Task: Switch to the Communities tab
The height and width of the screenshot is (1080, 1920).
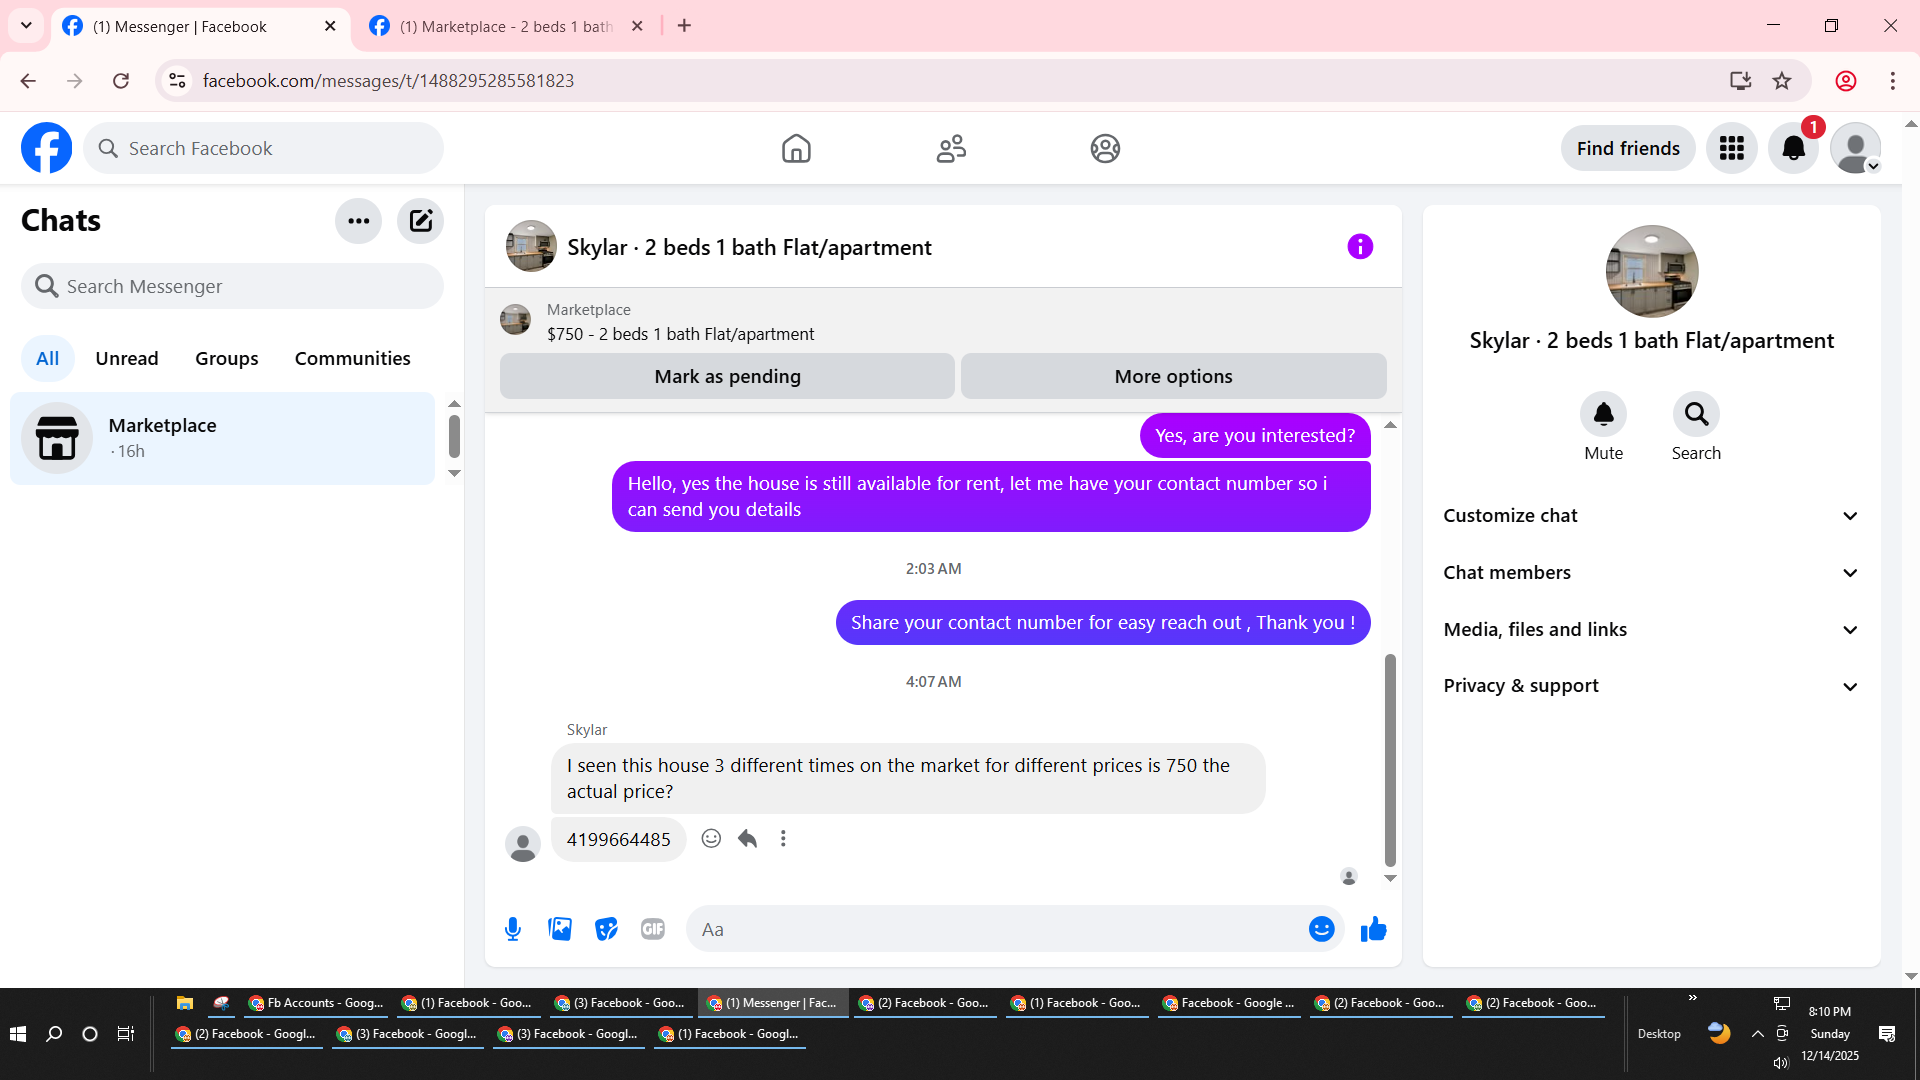Action: (352, 358)
